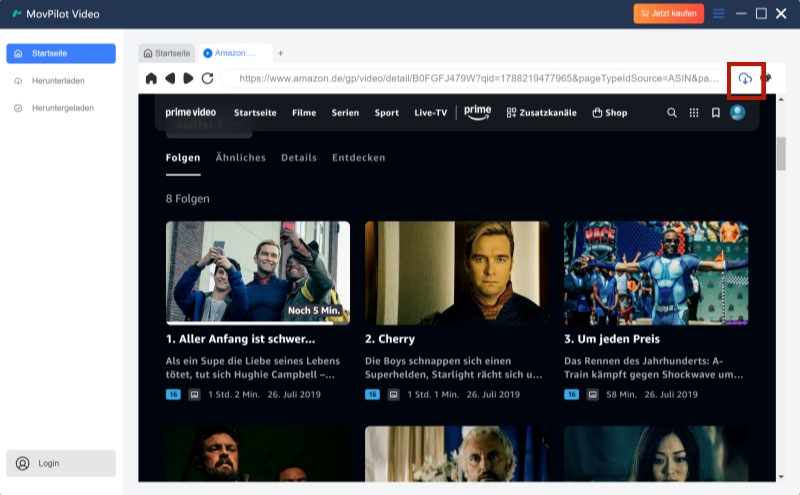Viewport: 800px width, 495px height.
Task: Click the Cherry episode thumbnail
Action: tap(457, 273)
